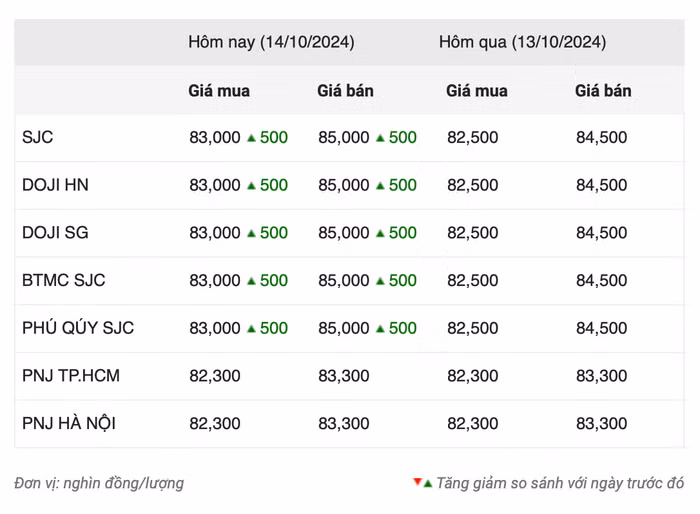
Task: Click the green up arrow beside SJC buy price
Action: click(x=251, y=138)
